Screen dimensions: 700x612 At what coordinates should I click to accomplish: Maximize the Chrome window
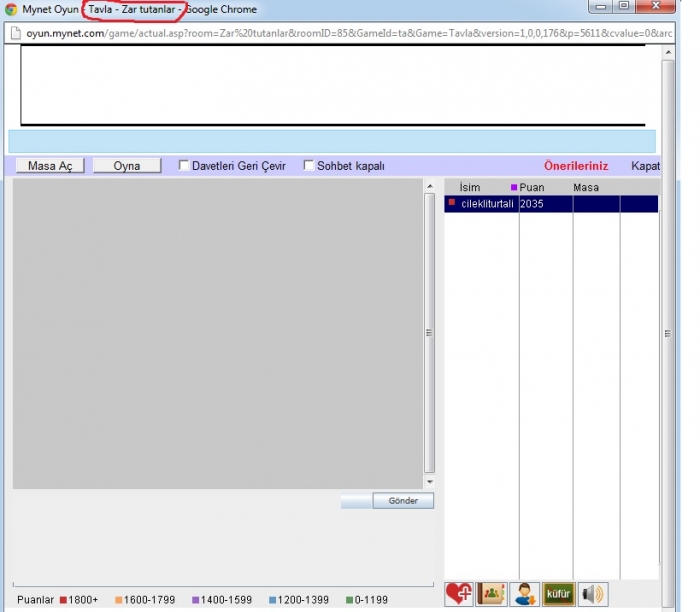(x=624, y=7)
